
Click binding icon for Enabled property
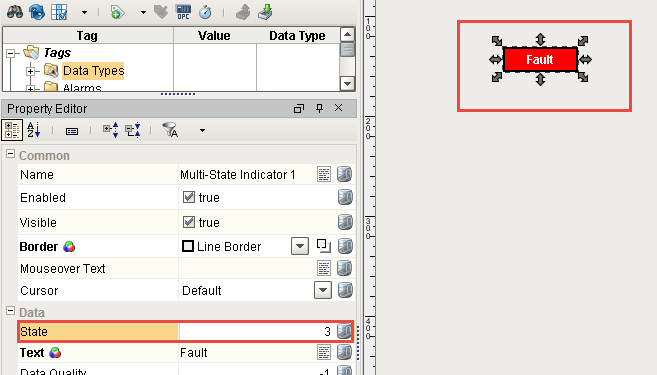(x=345, y=197)
